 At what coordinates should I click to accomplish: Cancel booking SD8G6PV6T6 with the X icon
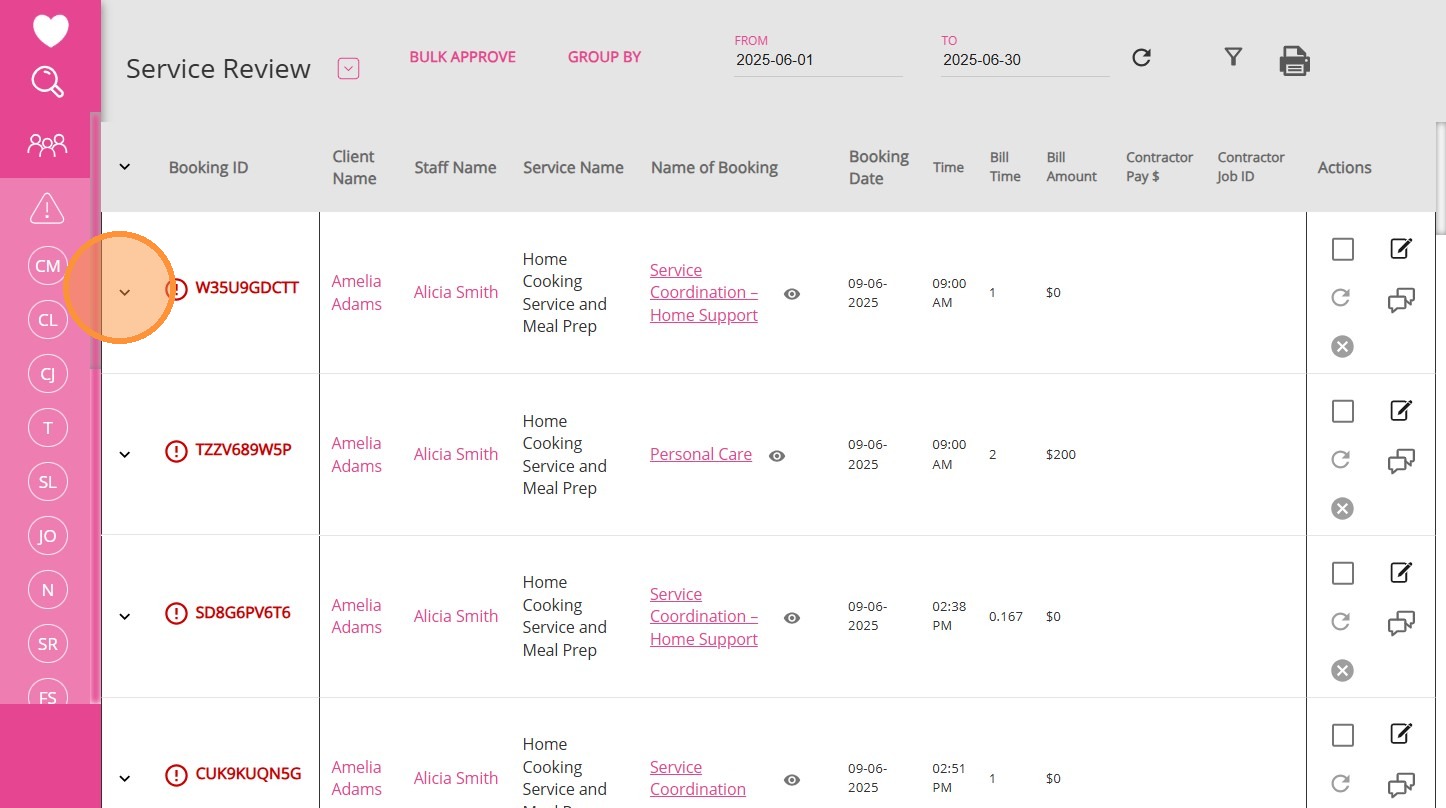(x=1342, y=670)
